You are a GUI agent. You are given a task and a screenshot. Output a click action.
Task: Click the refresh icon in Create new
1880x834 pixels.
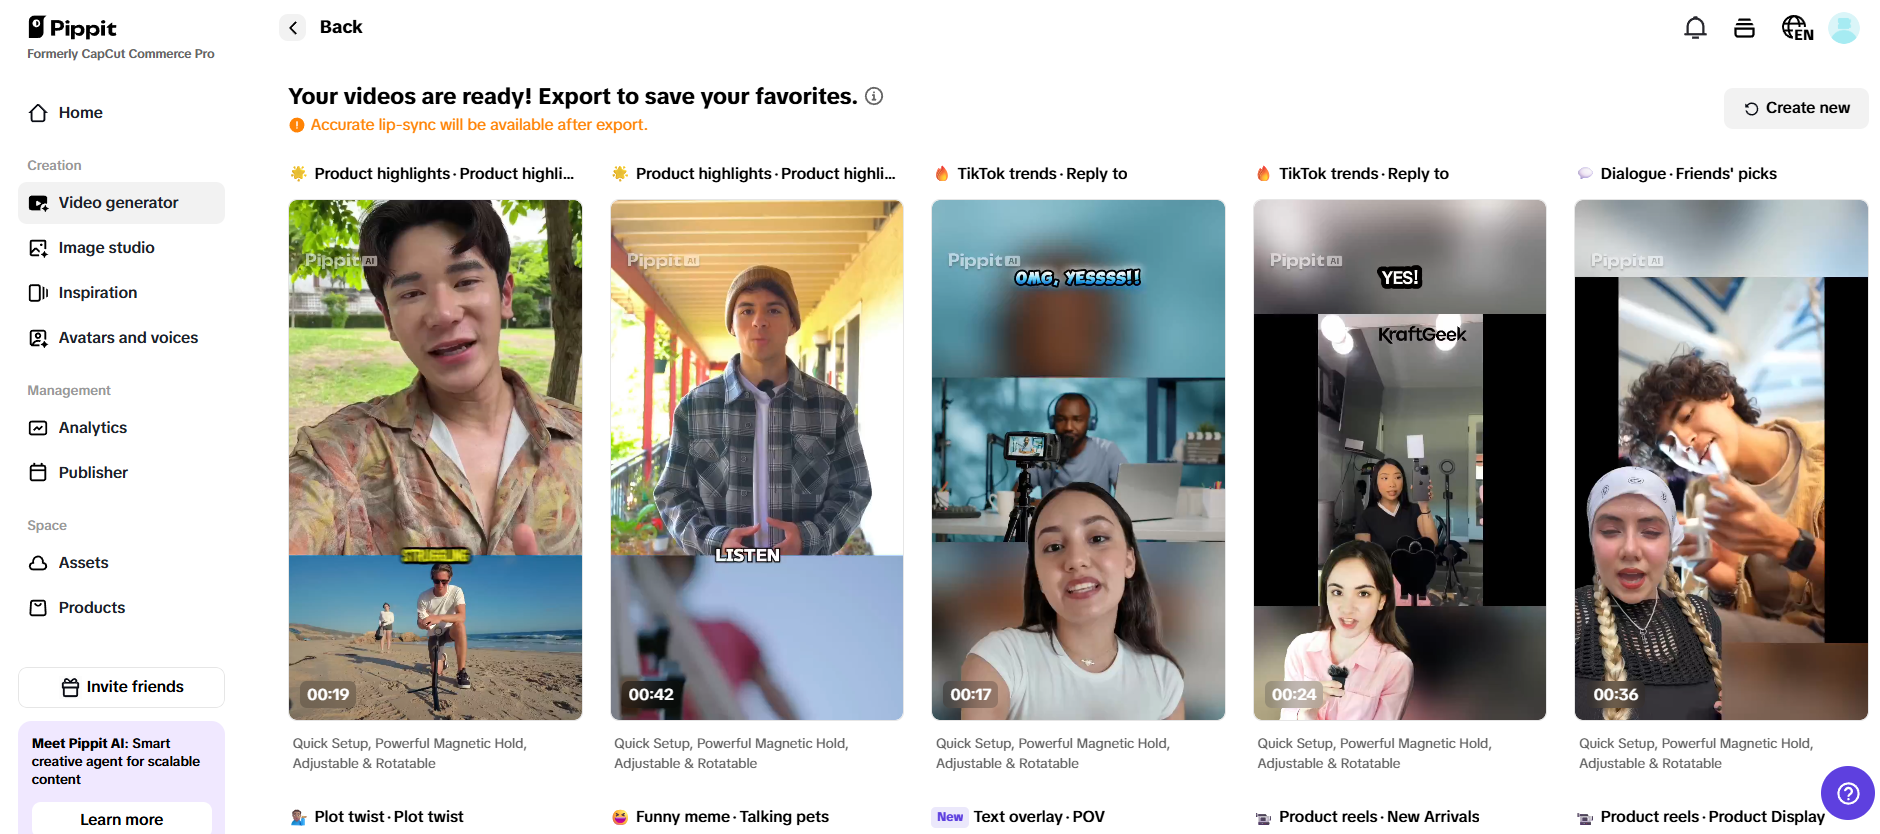click(x=1751, y=109)
